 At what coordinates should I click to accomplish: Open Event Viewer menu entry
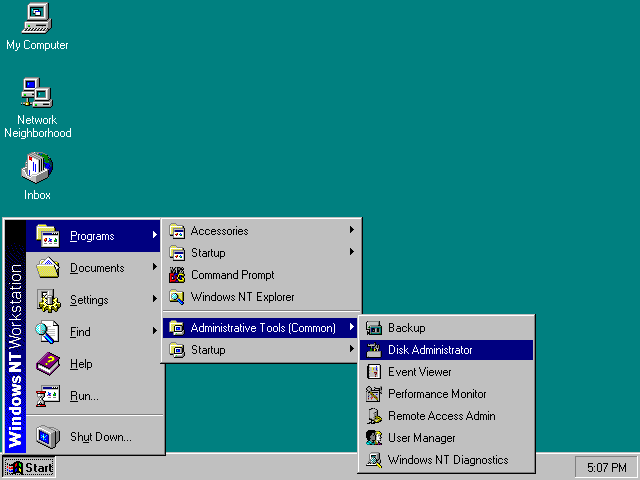(447, 372)
